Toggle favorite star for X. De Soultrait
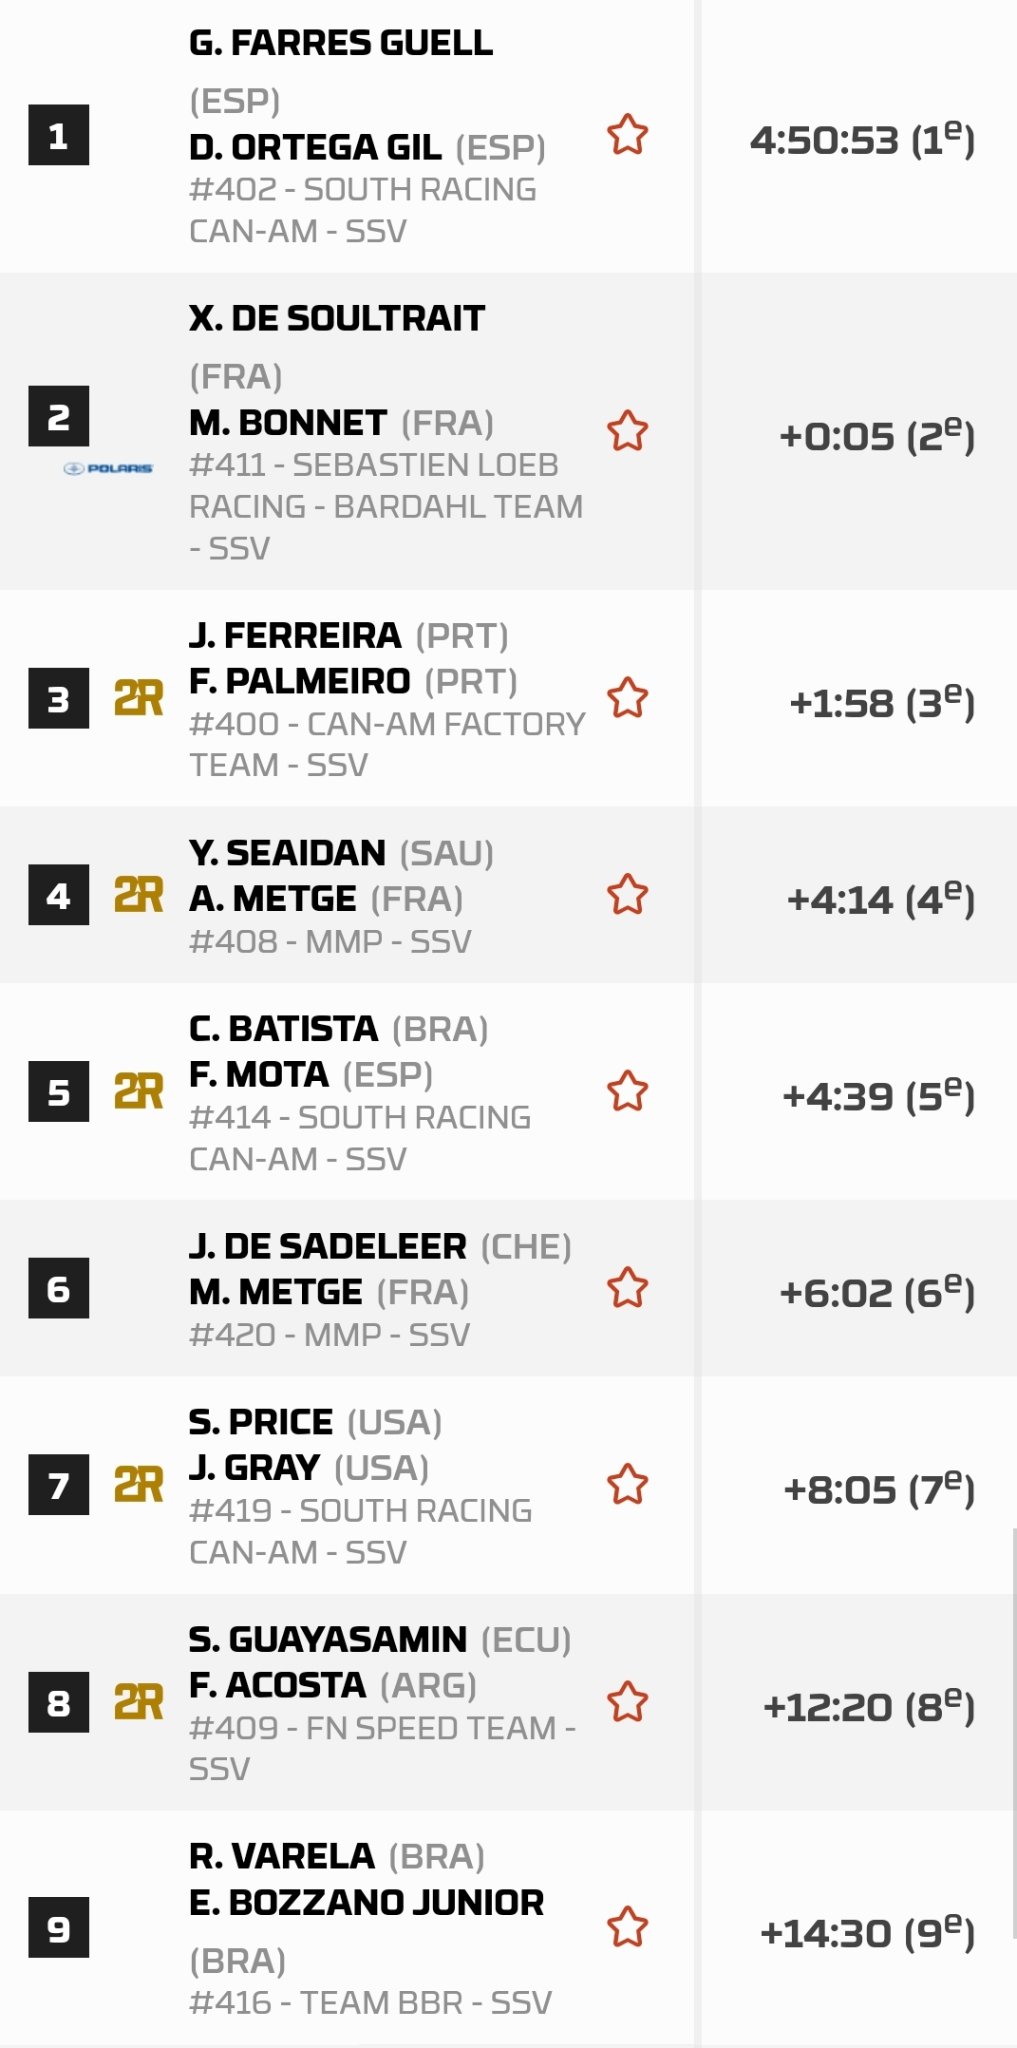Image resolution: width=1017 pixels, height=2048 pixels. click(628, 431)
